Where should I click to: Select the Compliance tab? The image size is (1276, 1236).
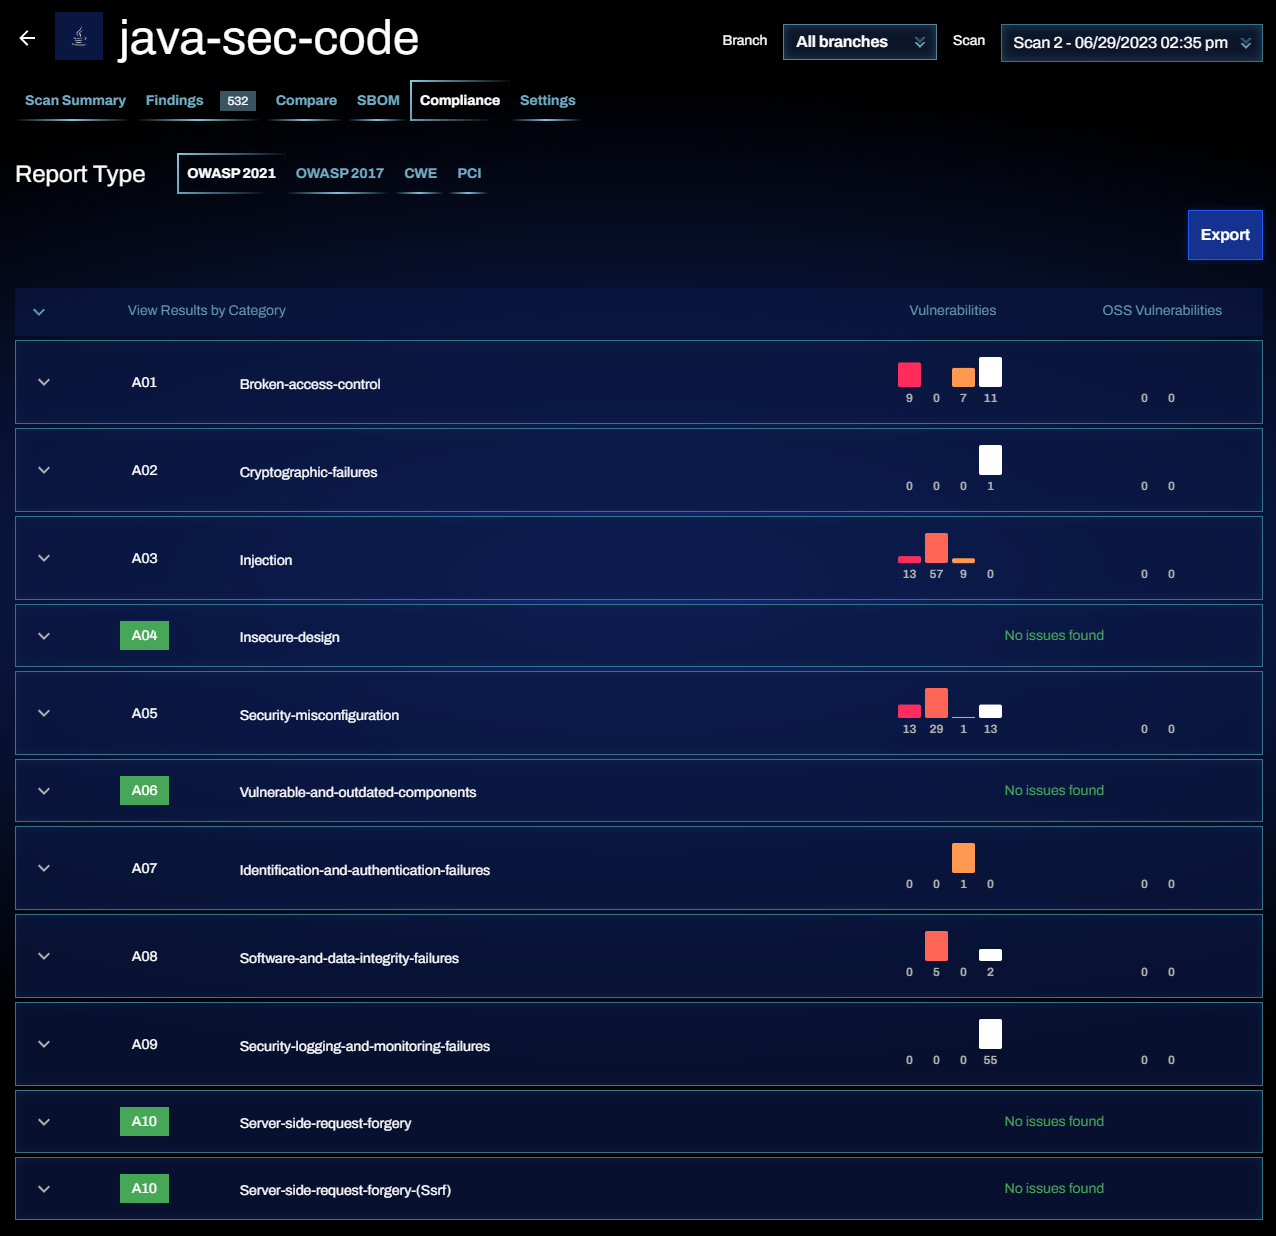(460, 100)
